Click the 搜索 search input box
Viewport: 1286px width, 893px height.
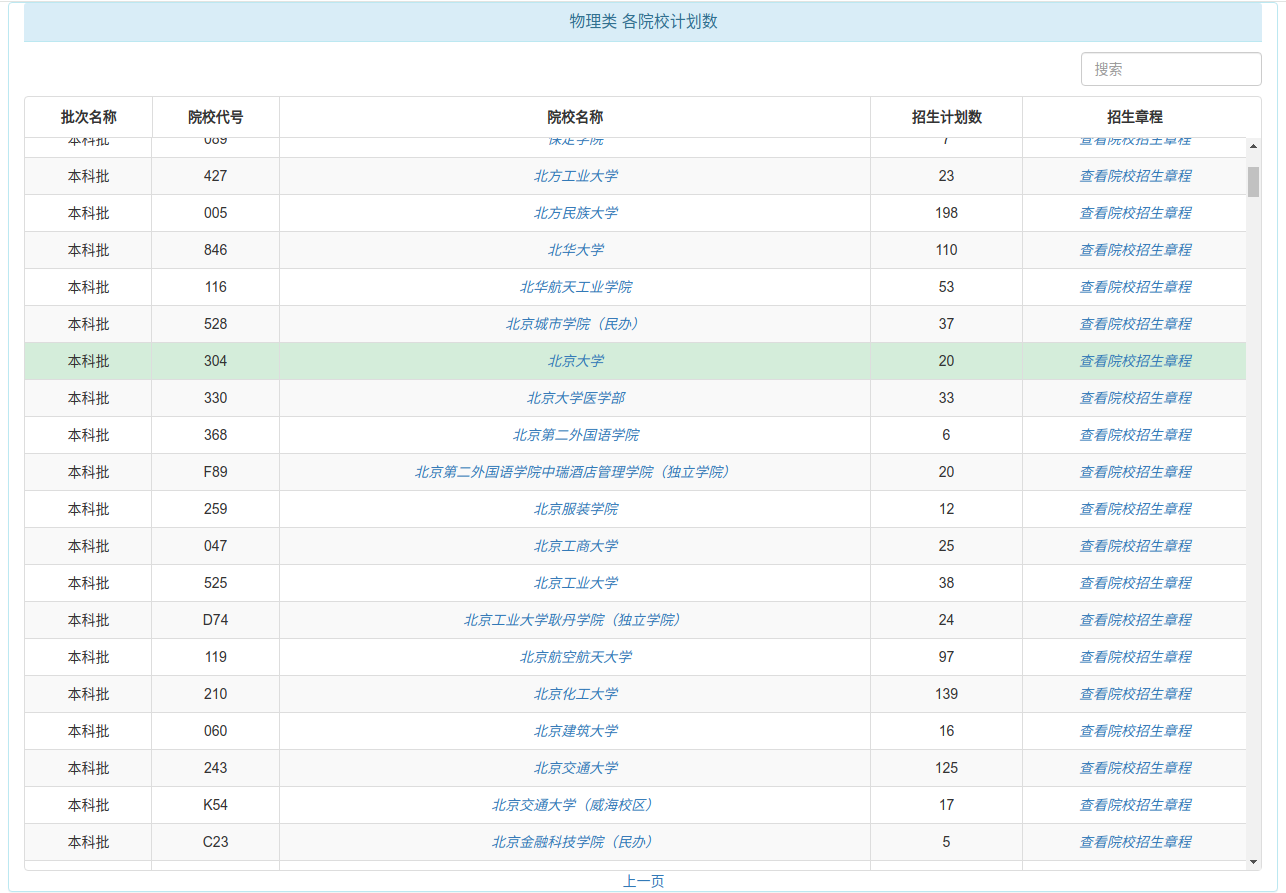[x=1171, y=69]
